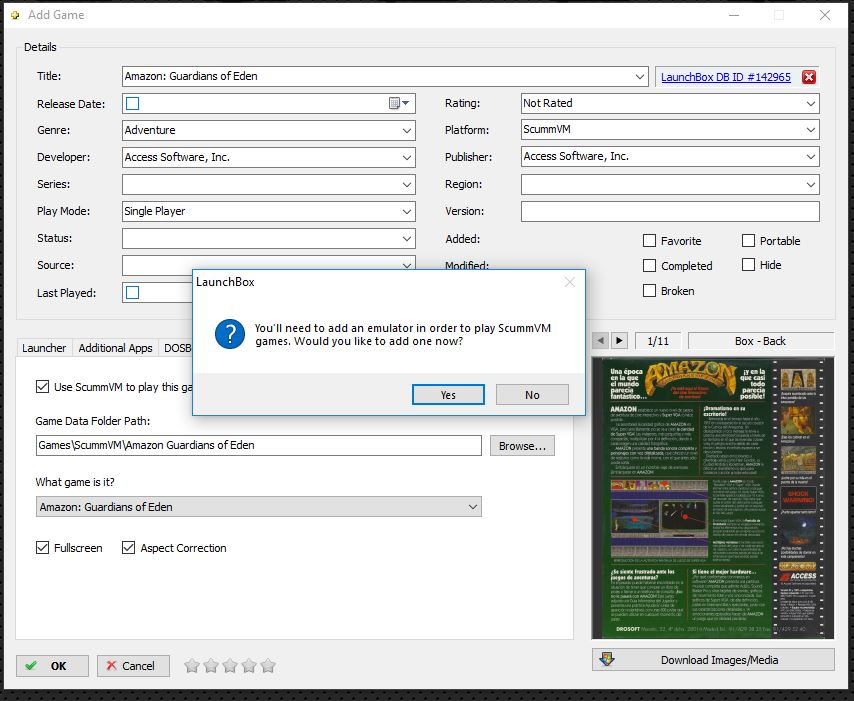Rate the game one star
Image resolution: width=854 pixels, height=701 pixels.
coord(192,666)
